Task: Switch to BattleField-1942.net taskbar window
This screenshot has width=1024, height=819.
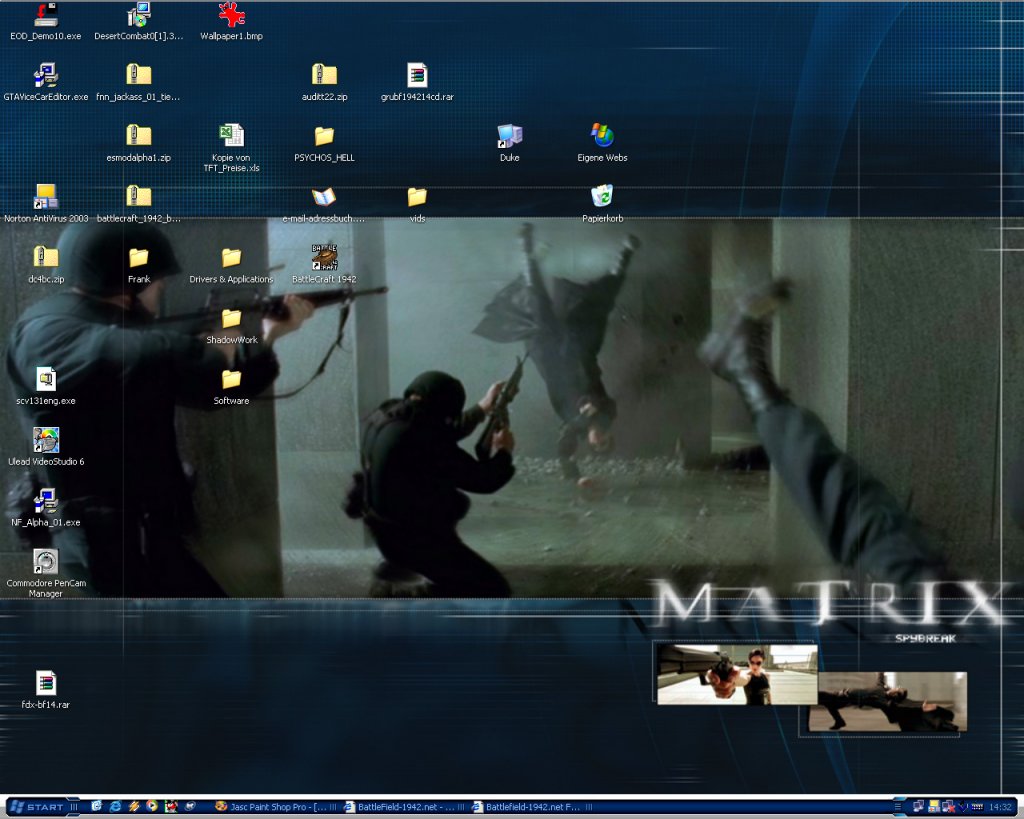Action: point(404,807)
